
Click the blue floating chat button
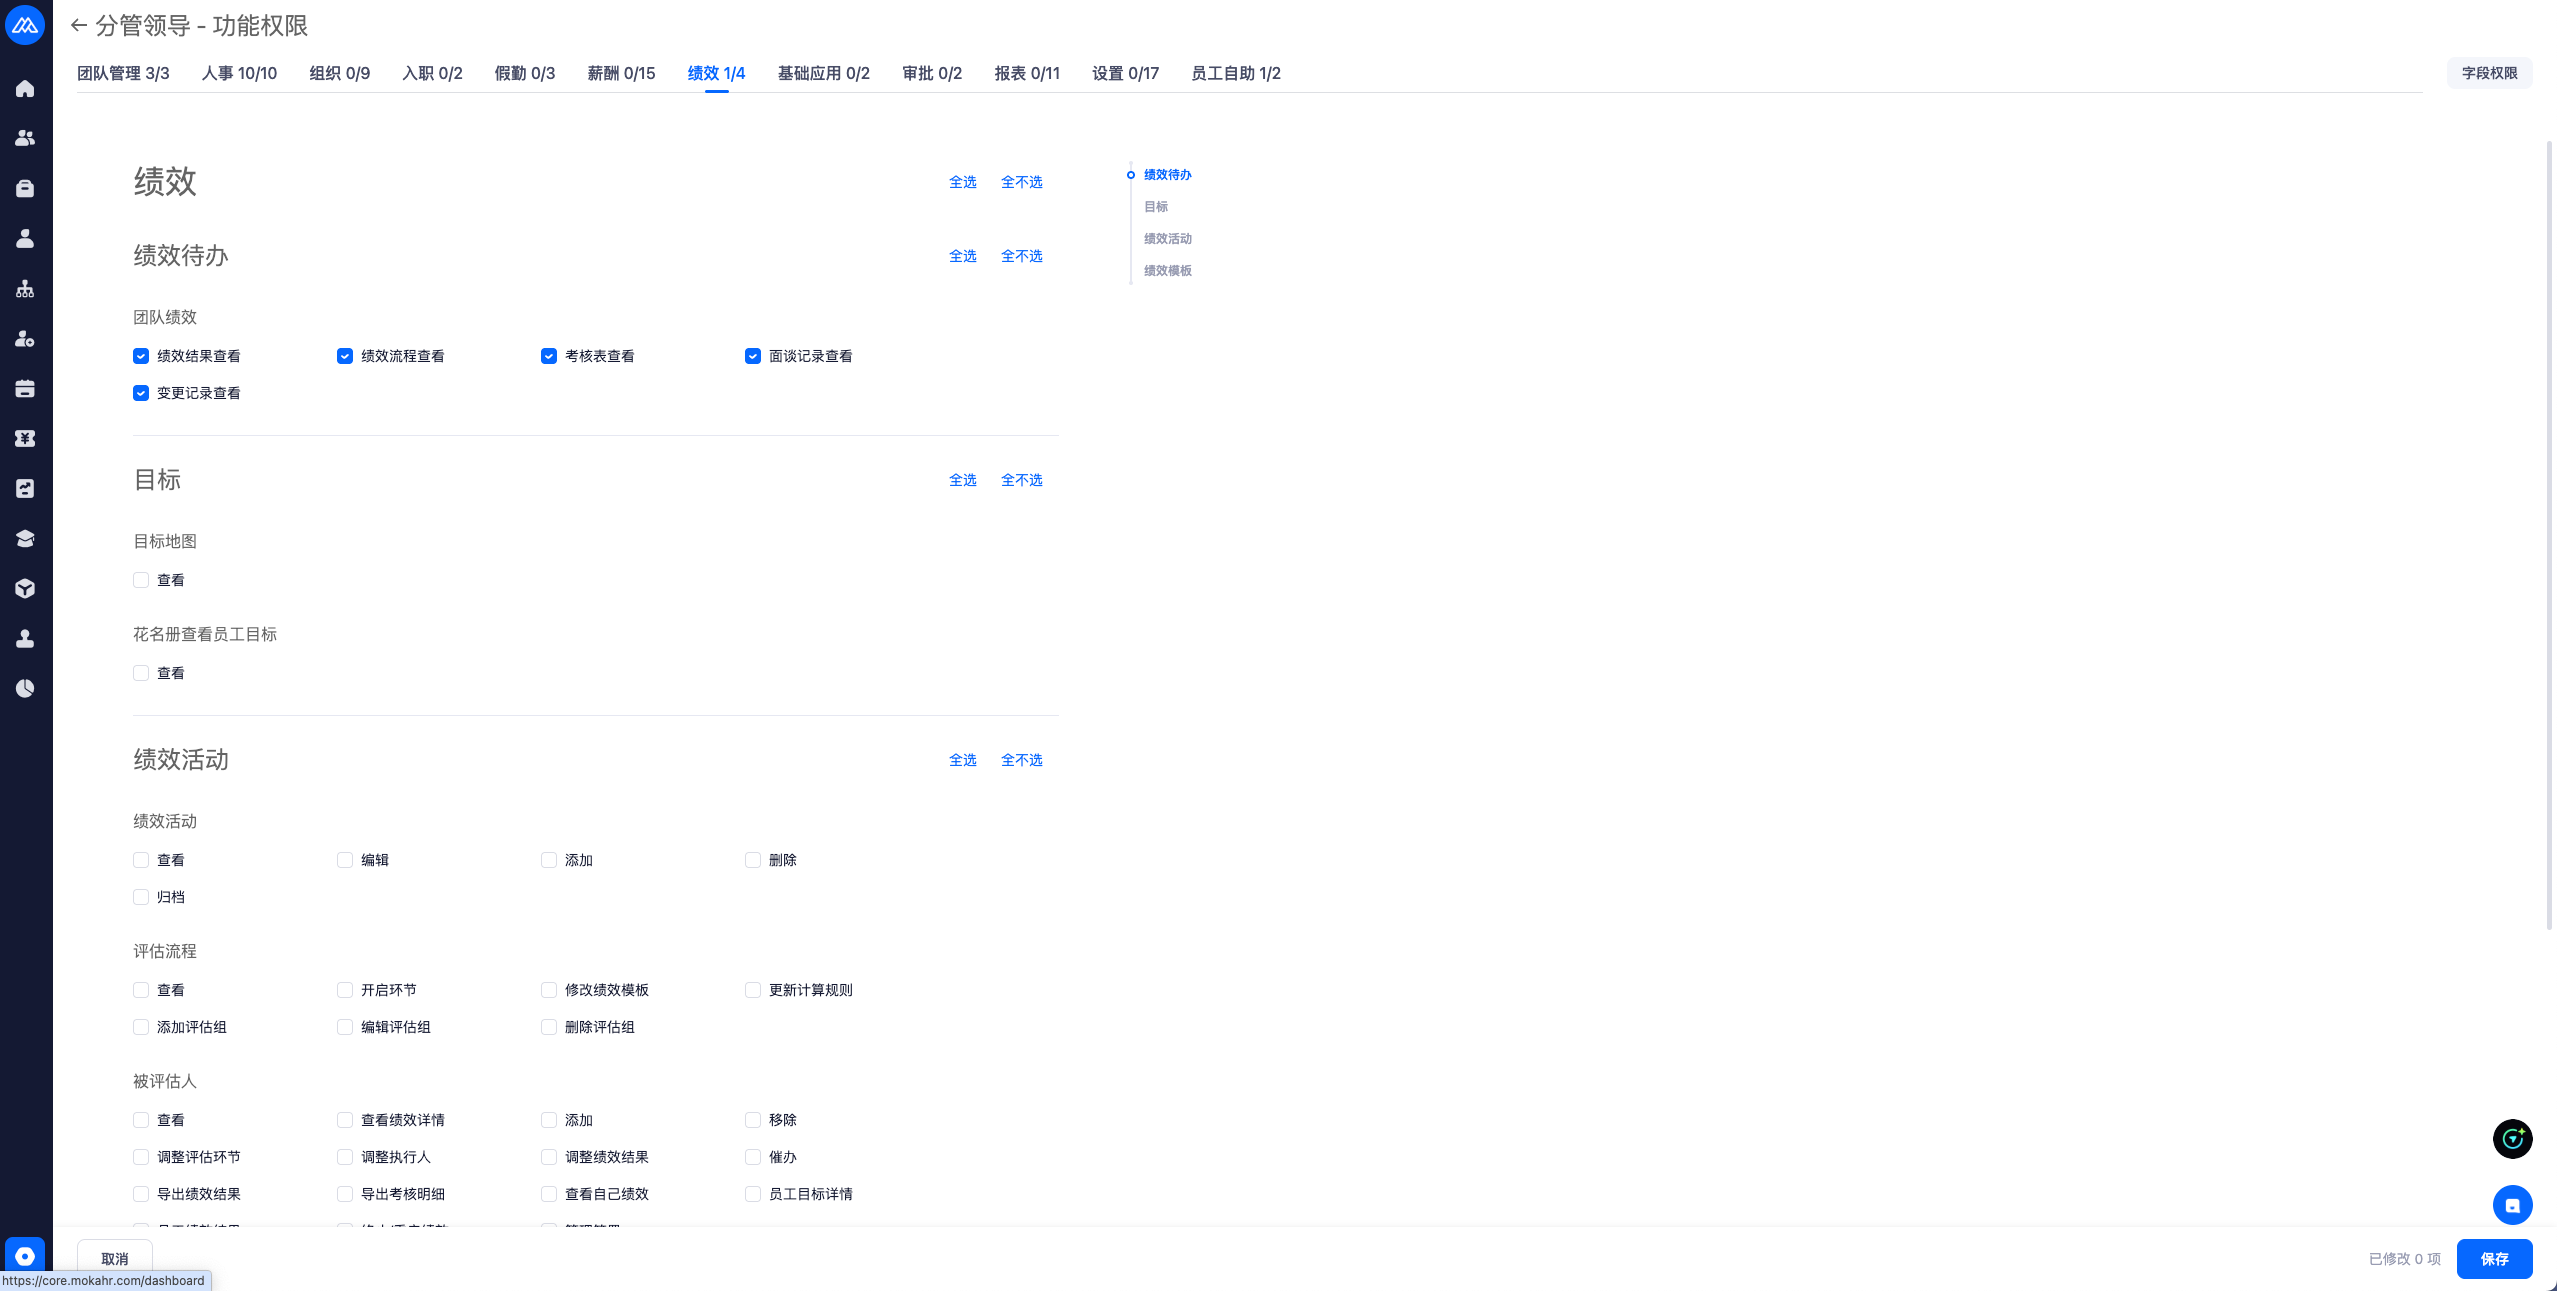[x=2511, y=1205]
